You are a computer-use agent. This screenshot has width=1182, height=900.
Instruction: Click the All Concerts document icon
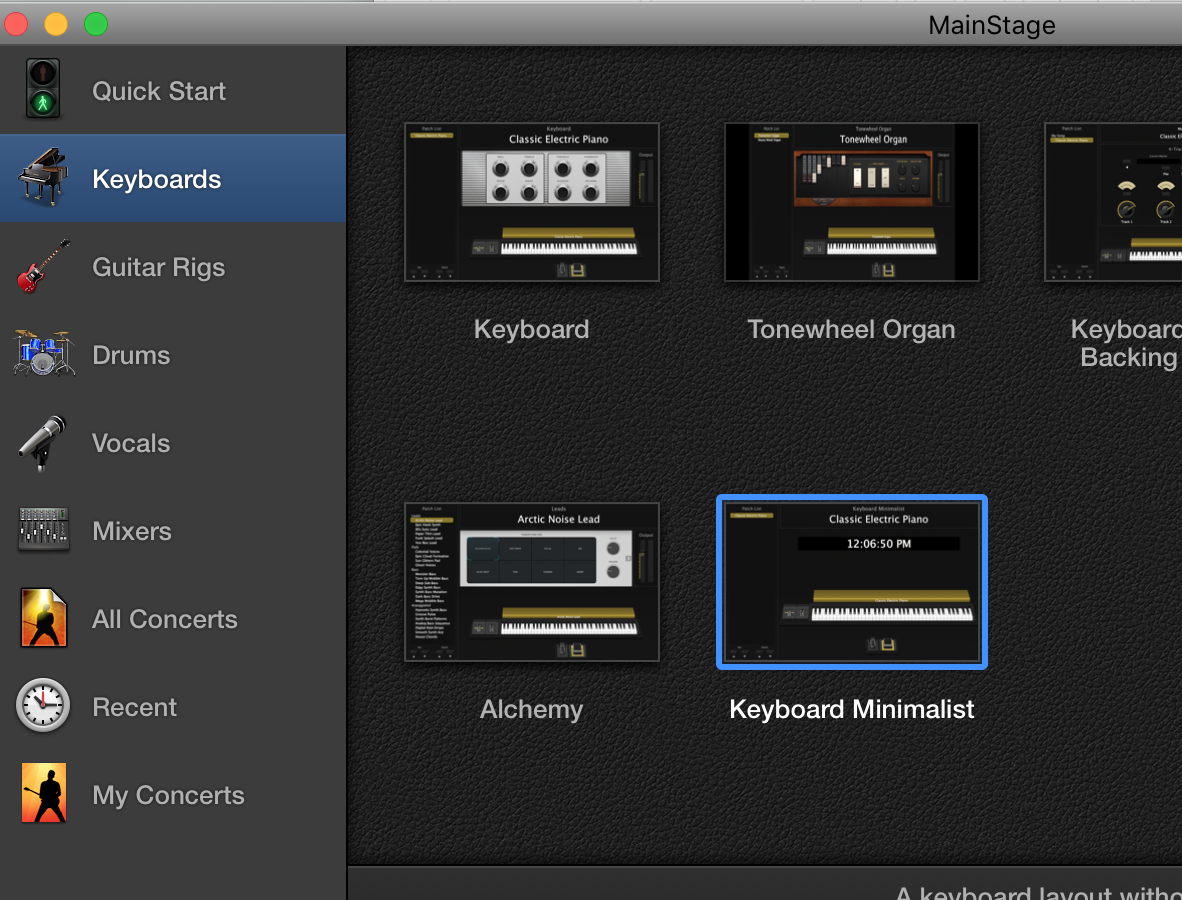point(44,618)
